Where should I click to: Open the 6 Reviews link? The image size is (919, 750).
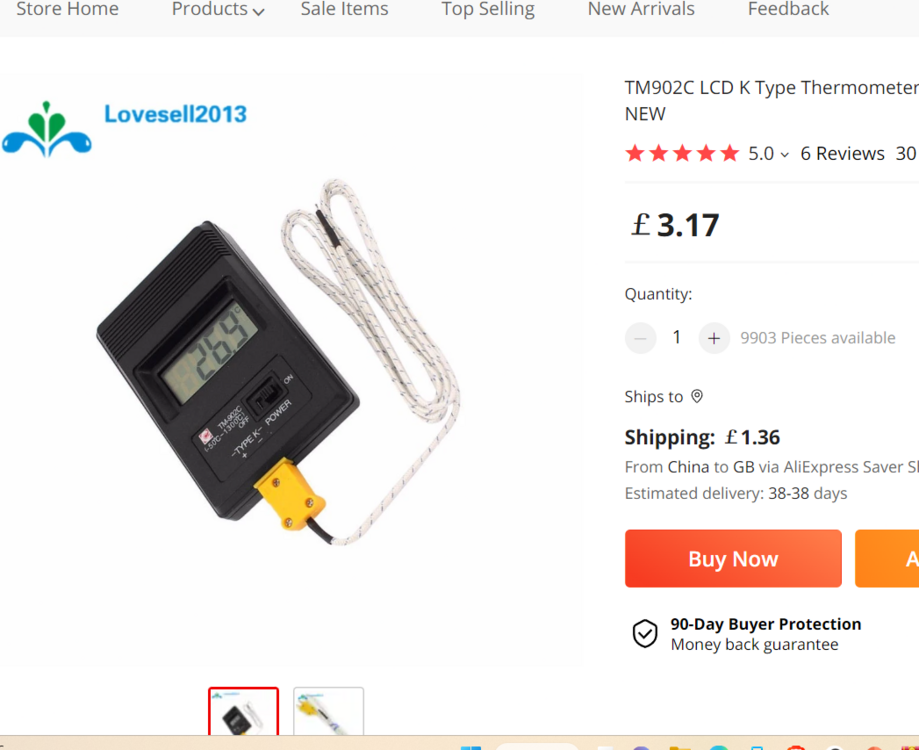coord(842,154)
